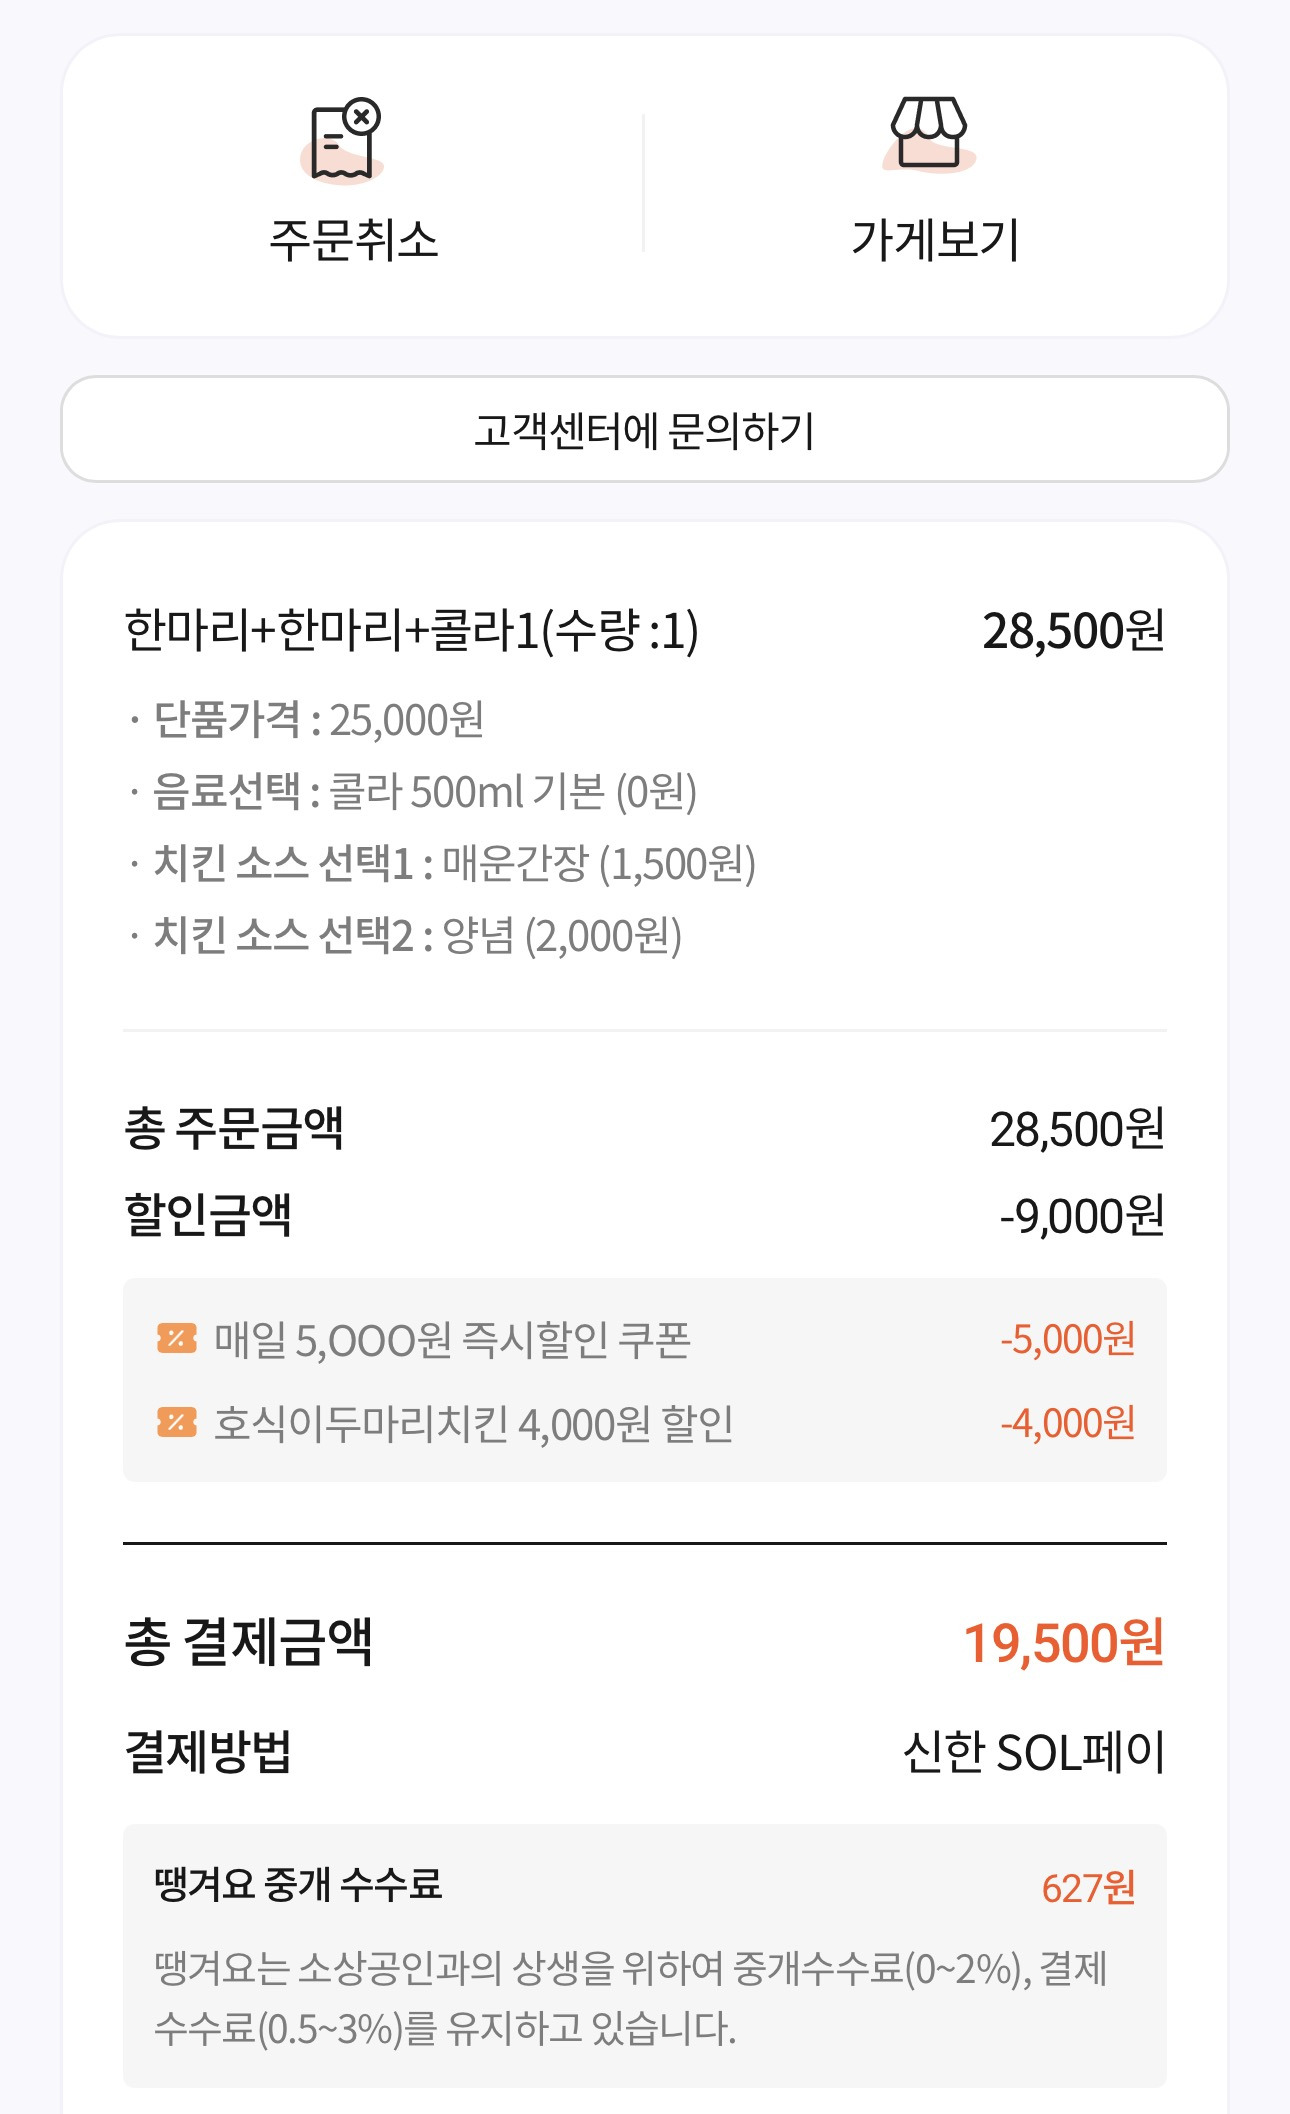Click the 19,500원 total payment amount

click(1063, 1643)
